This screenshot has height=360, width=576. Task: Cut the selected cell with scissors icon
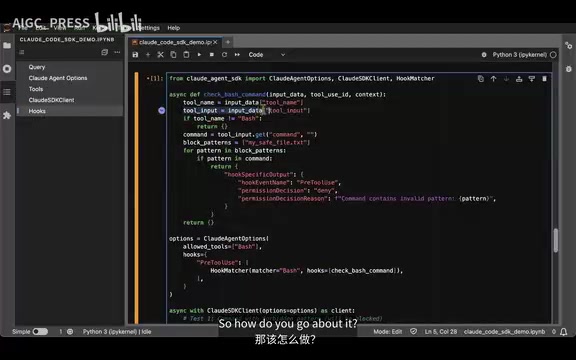click(x=161, y=55)
